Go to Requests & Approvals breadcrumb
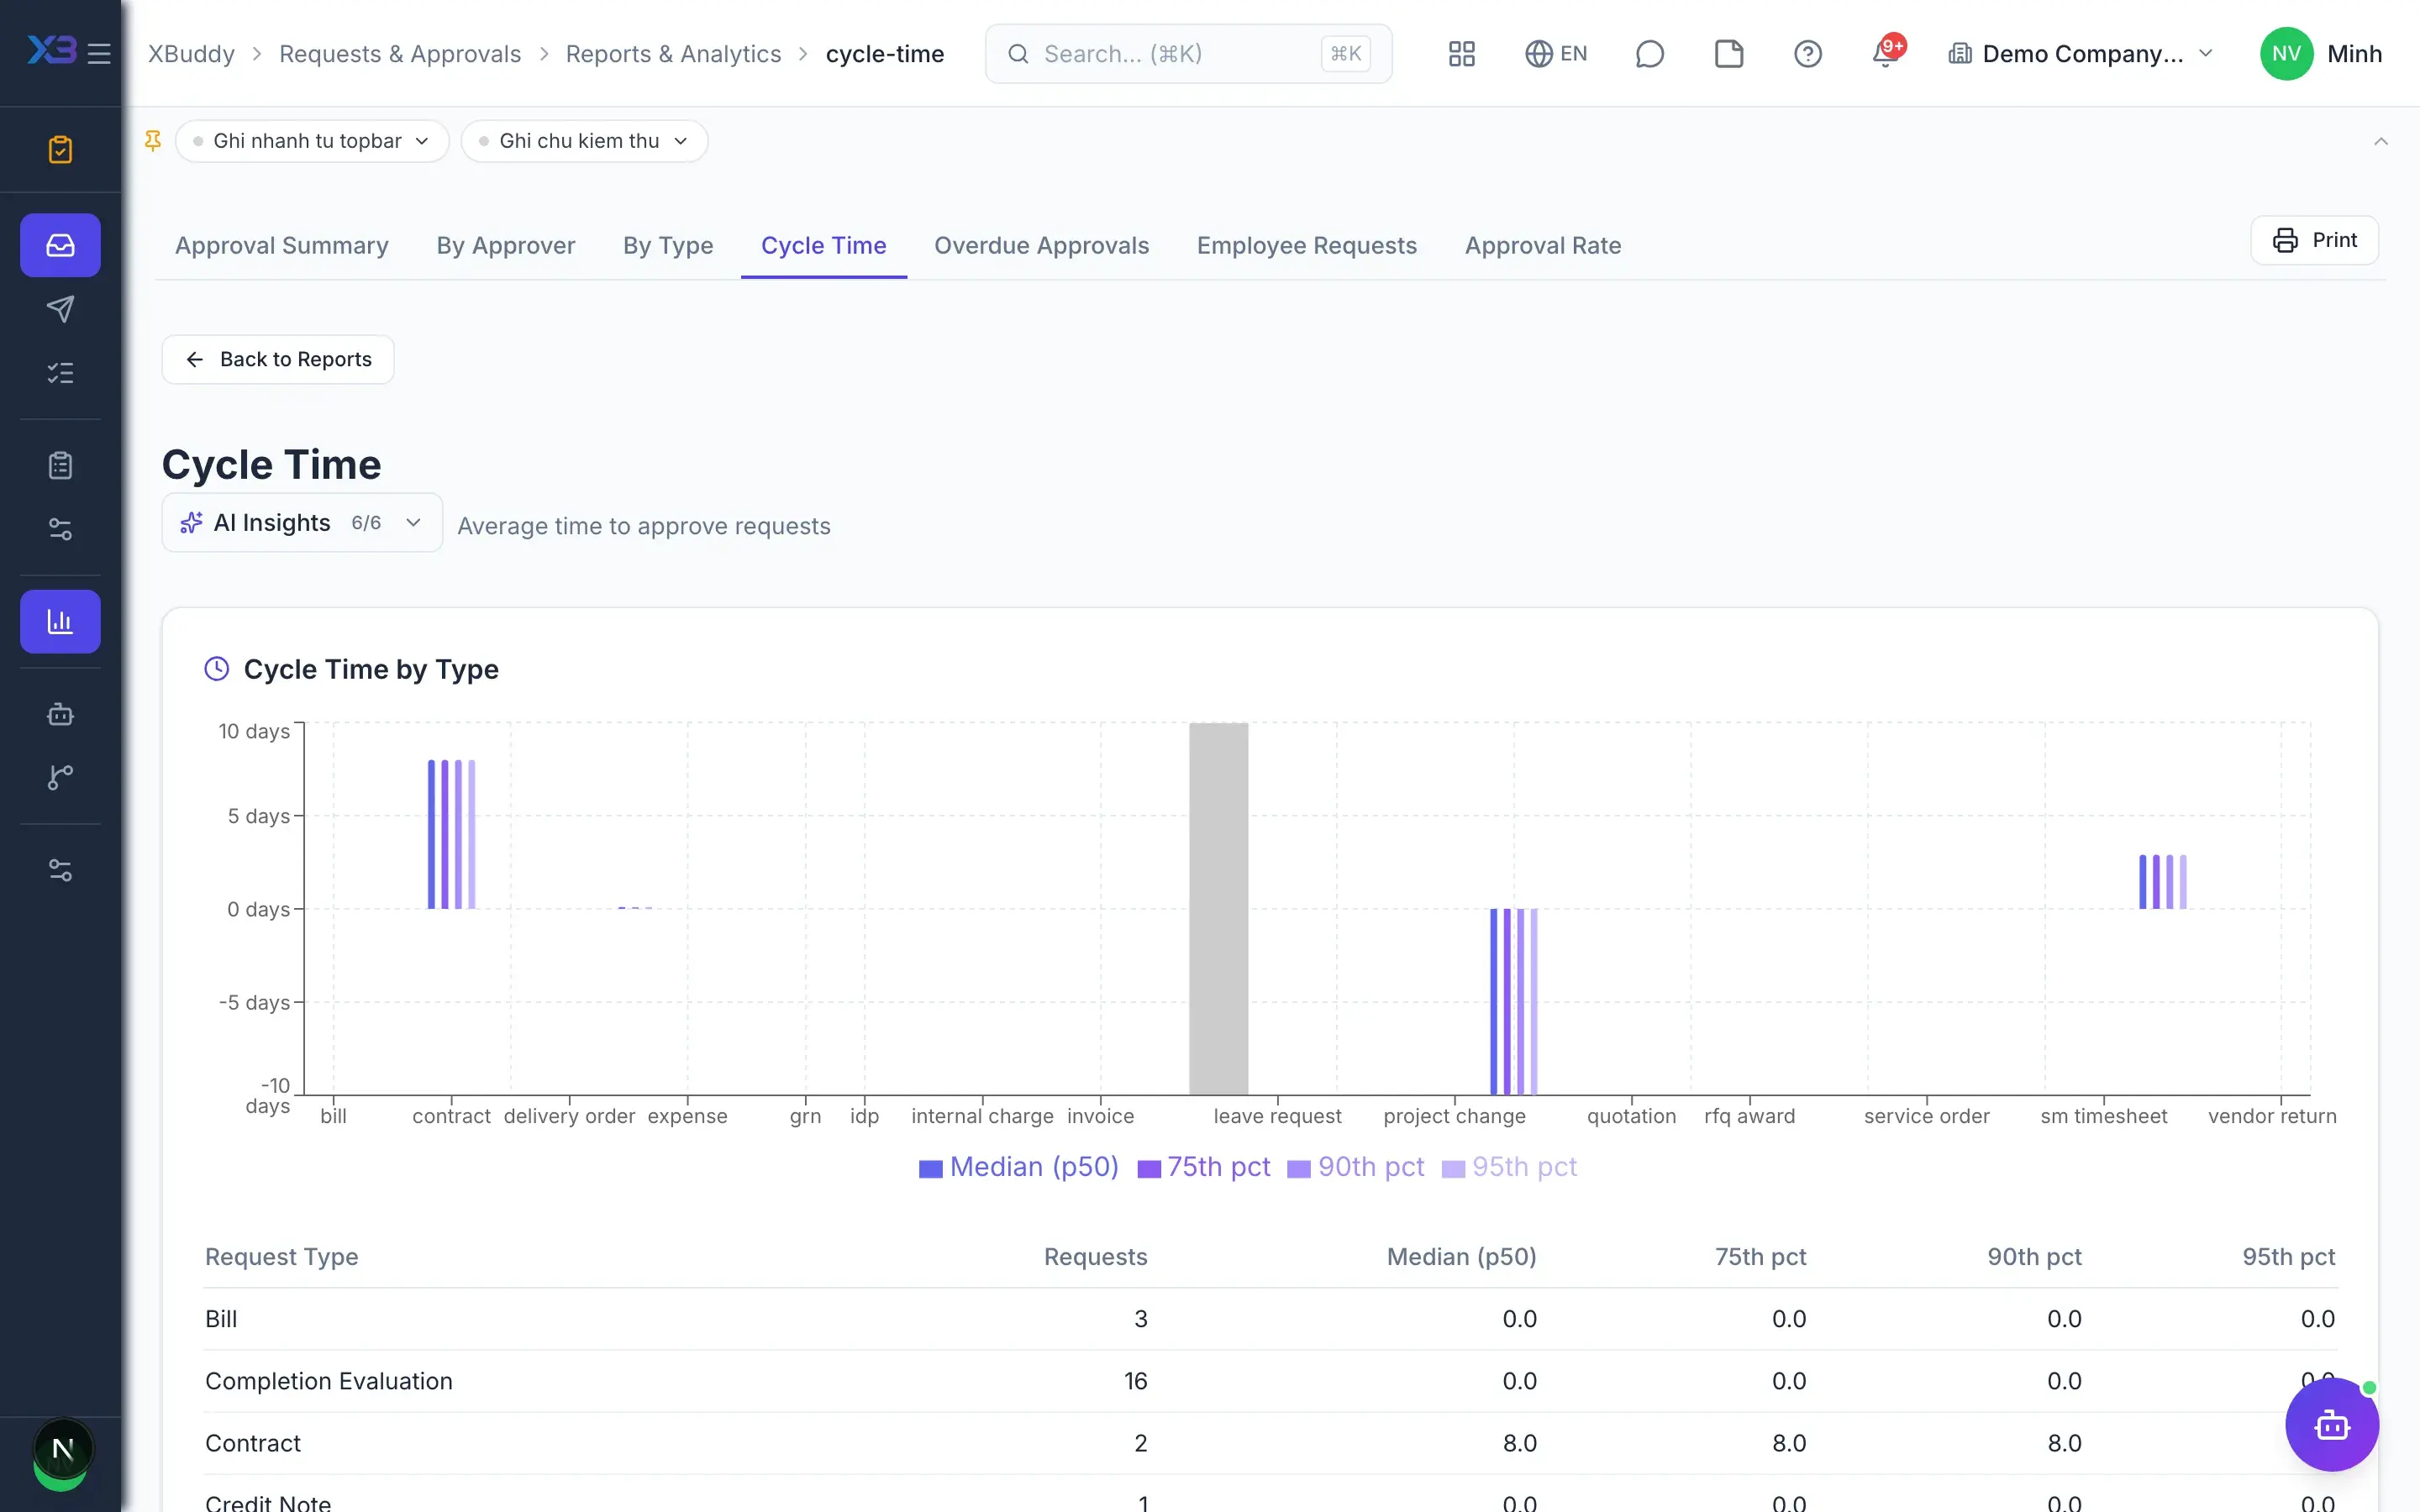 [x=400, y=53]
